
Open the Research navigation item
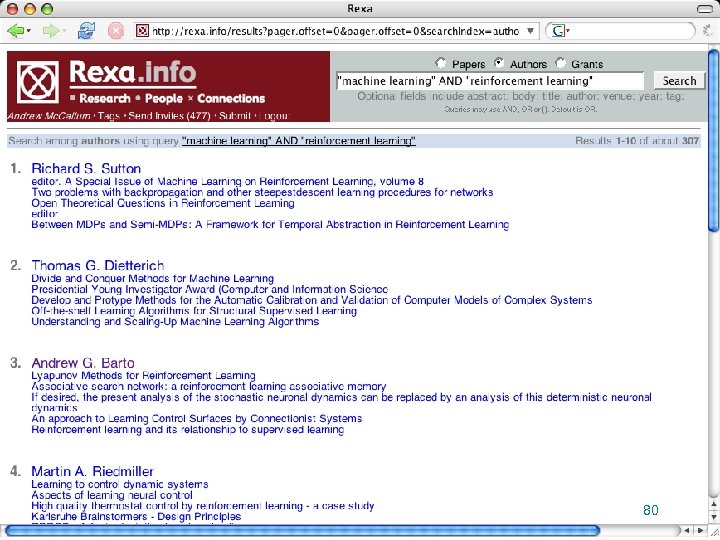coord(105,98)
